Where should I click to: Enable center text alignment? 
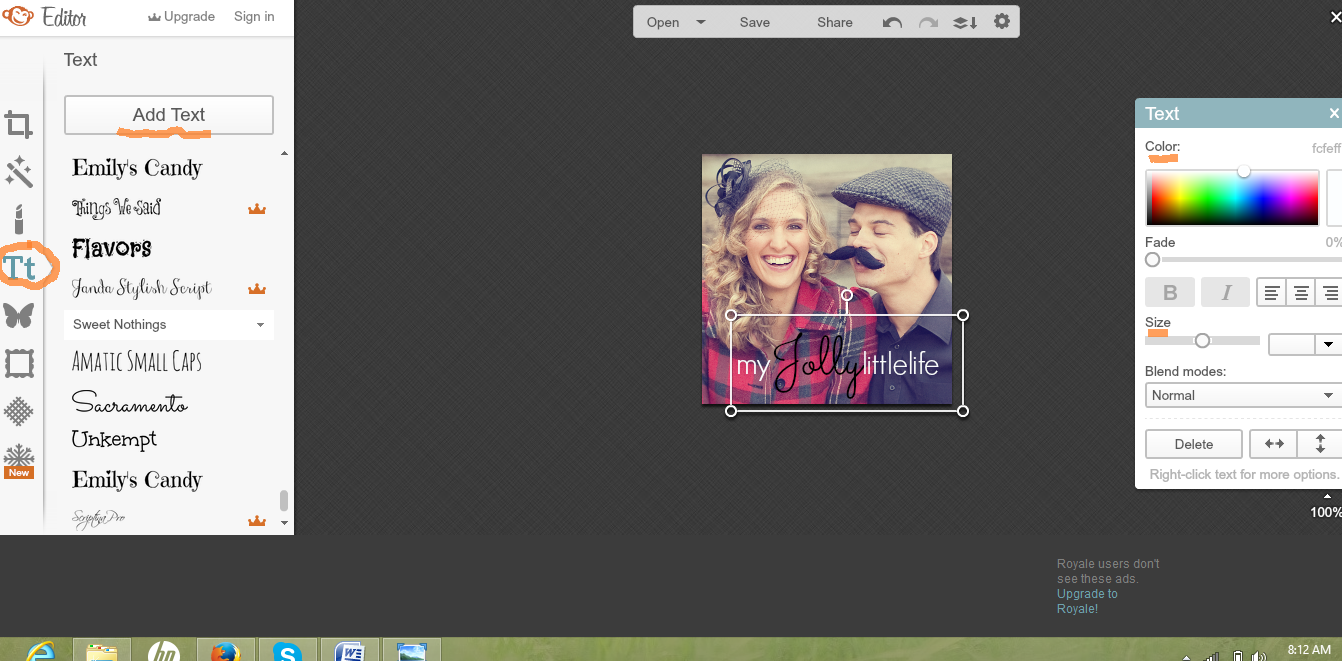pyautogui.click(x=1299, y=292)
